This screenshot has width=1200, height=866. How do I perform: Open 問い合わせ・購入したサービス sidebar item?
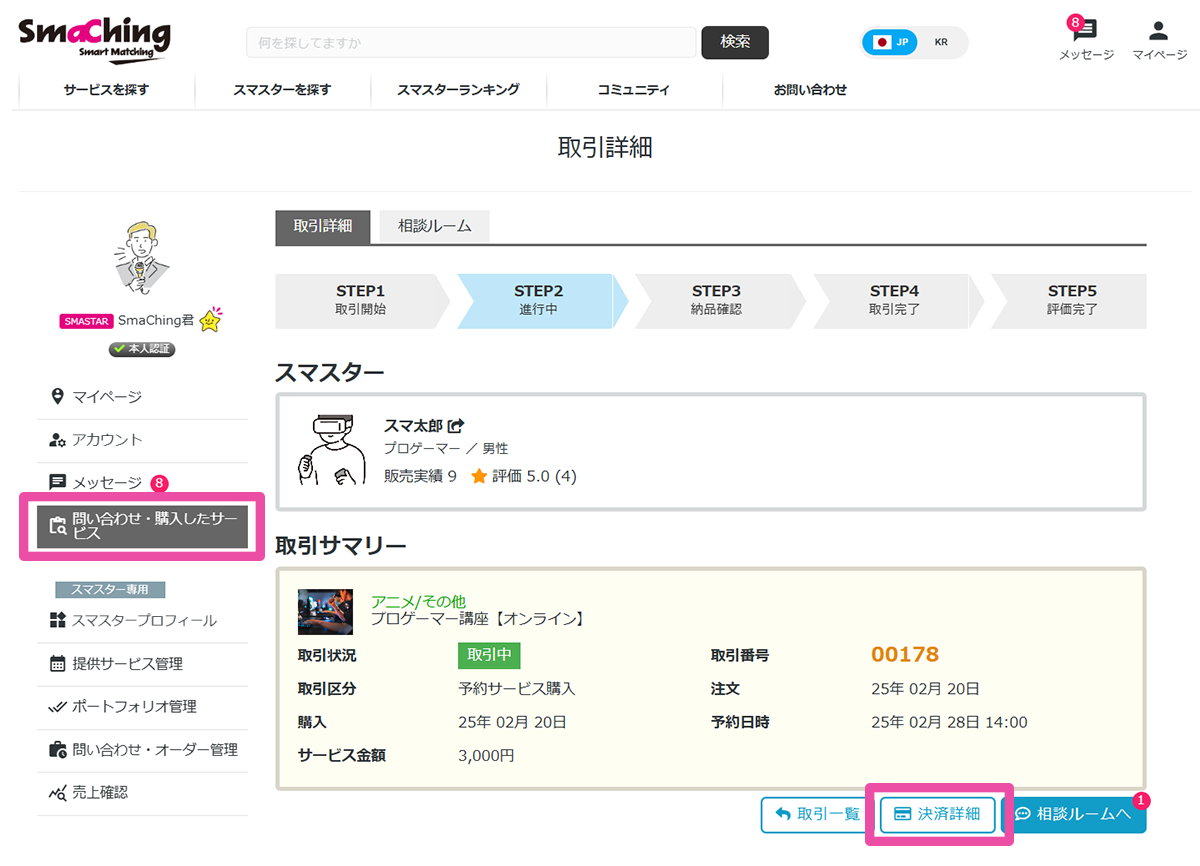pyautogui.click(x=141, y=526)
